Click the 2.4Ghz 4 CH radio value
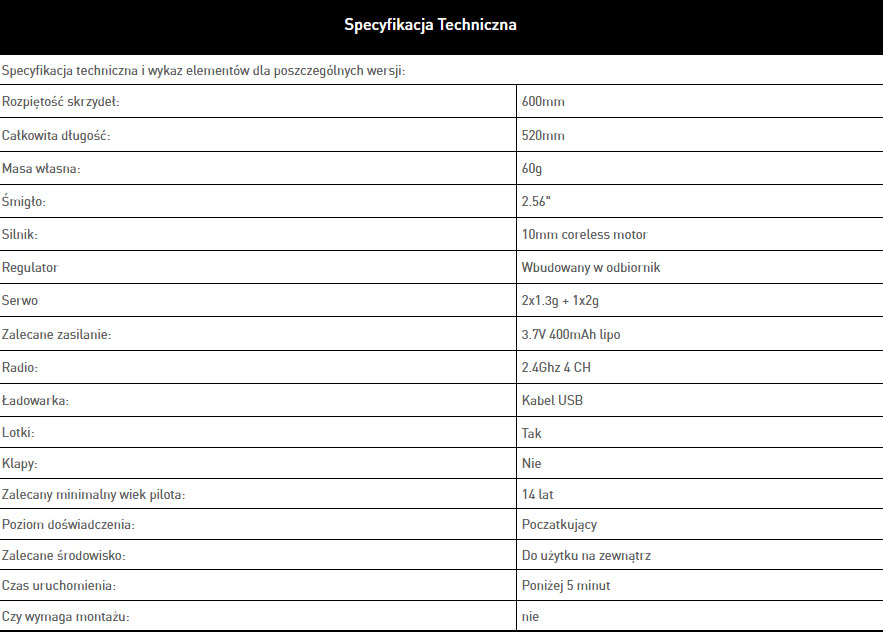This screenshot has height=636, width=883. point(556,367)
